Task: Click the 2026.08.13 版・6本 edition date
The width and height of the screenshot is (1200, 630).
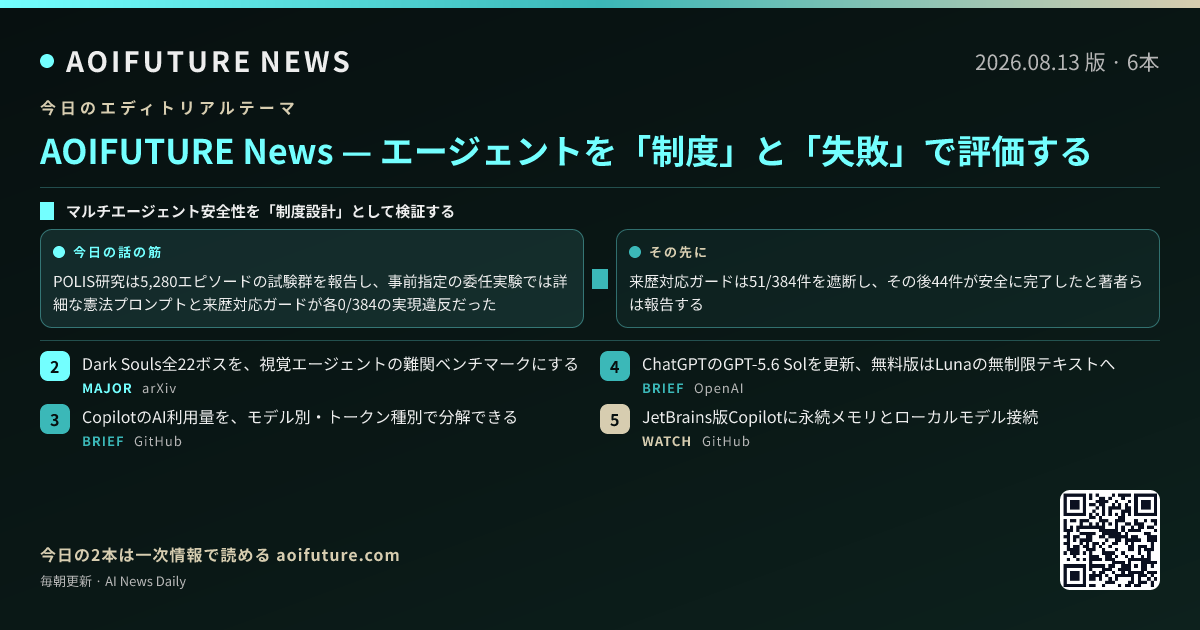Action: click(x=1067, y=62)
